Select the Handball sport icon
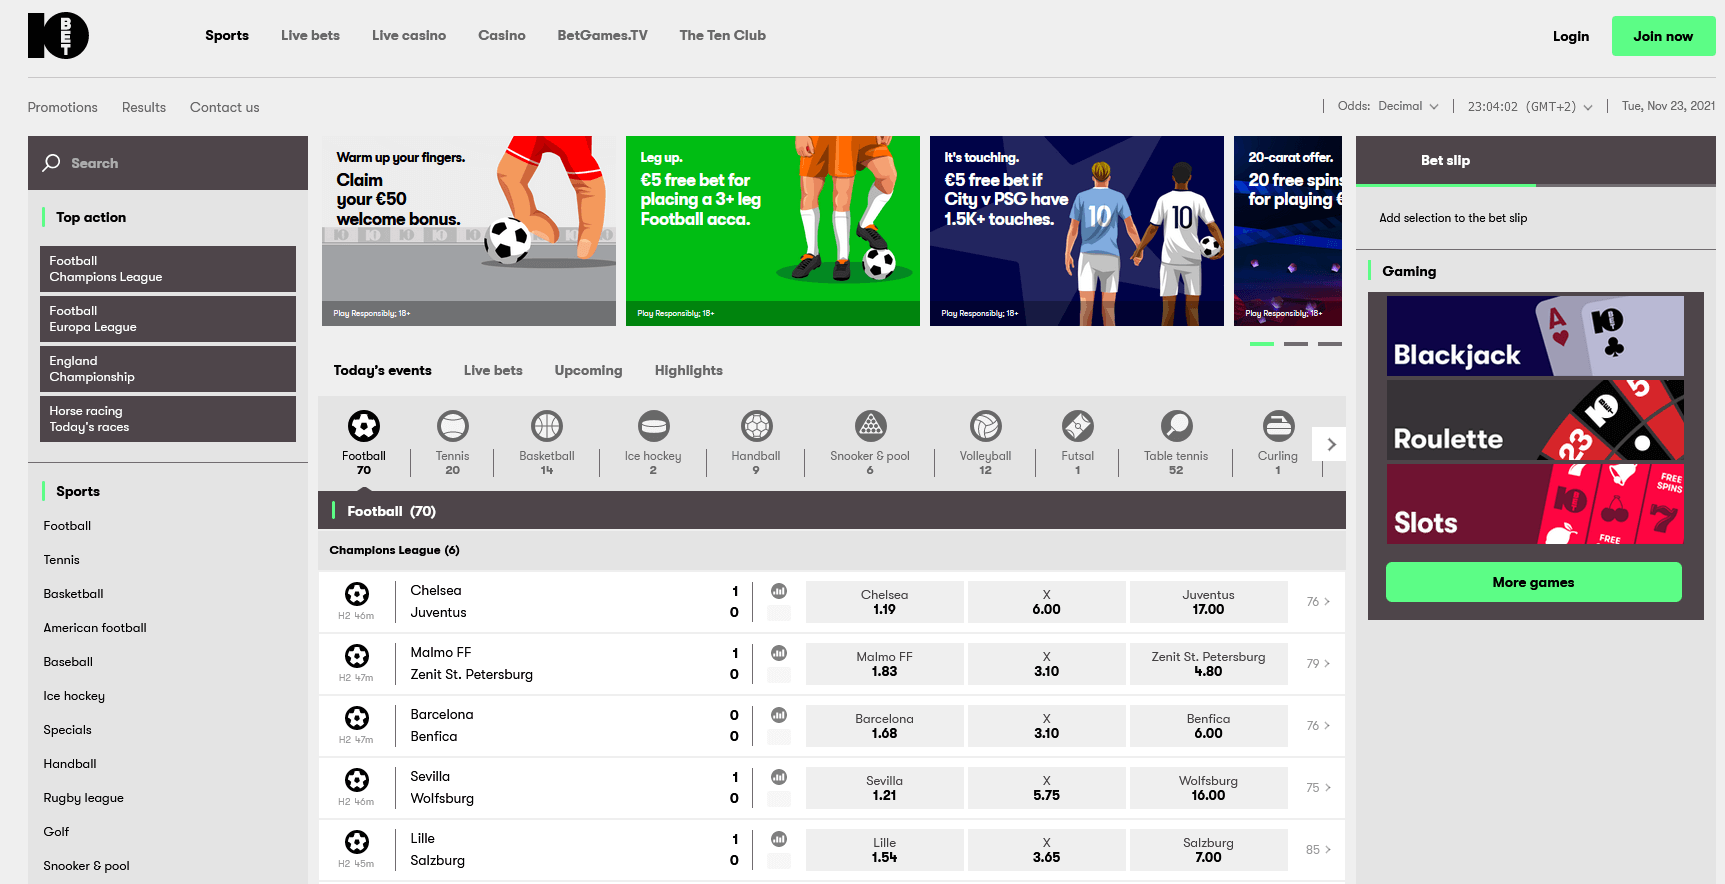 (757, 426)
